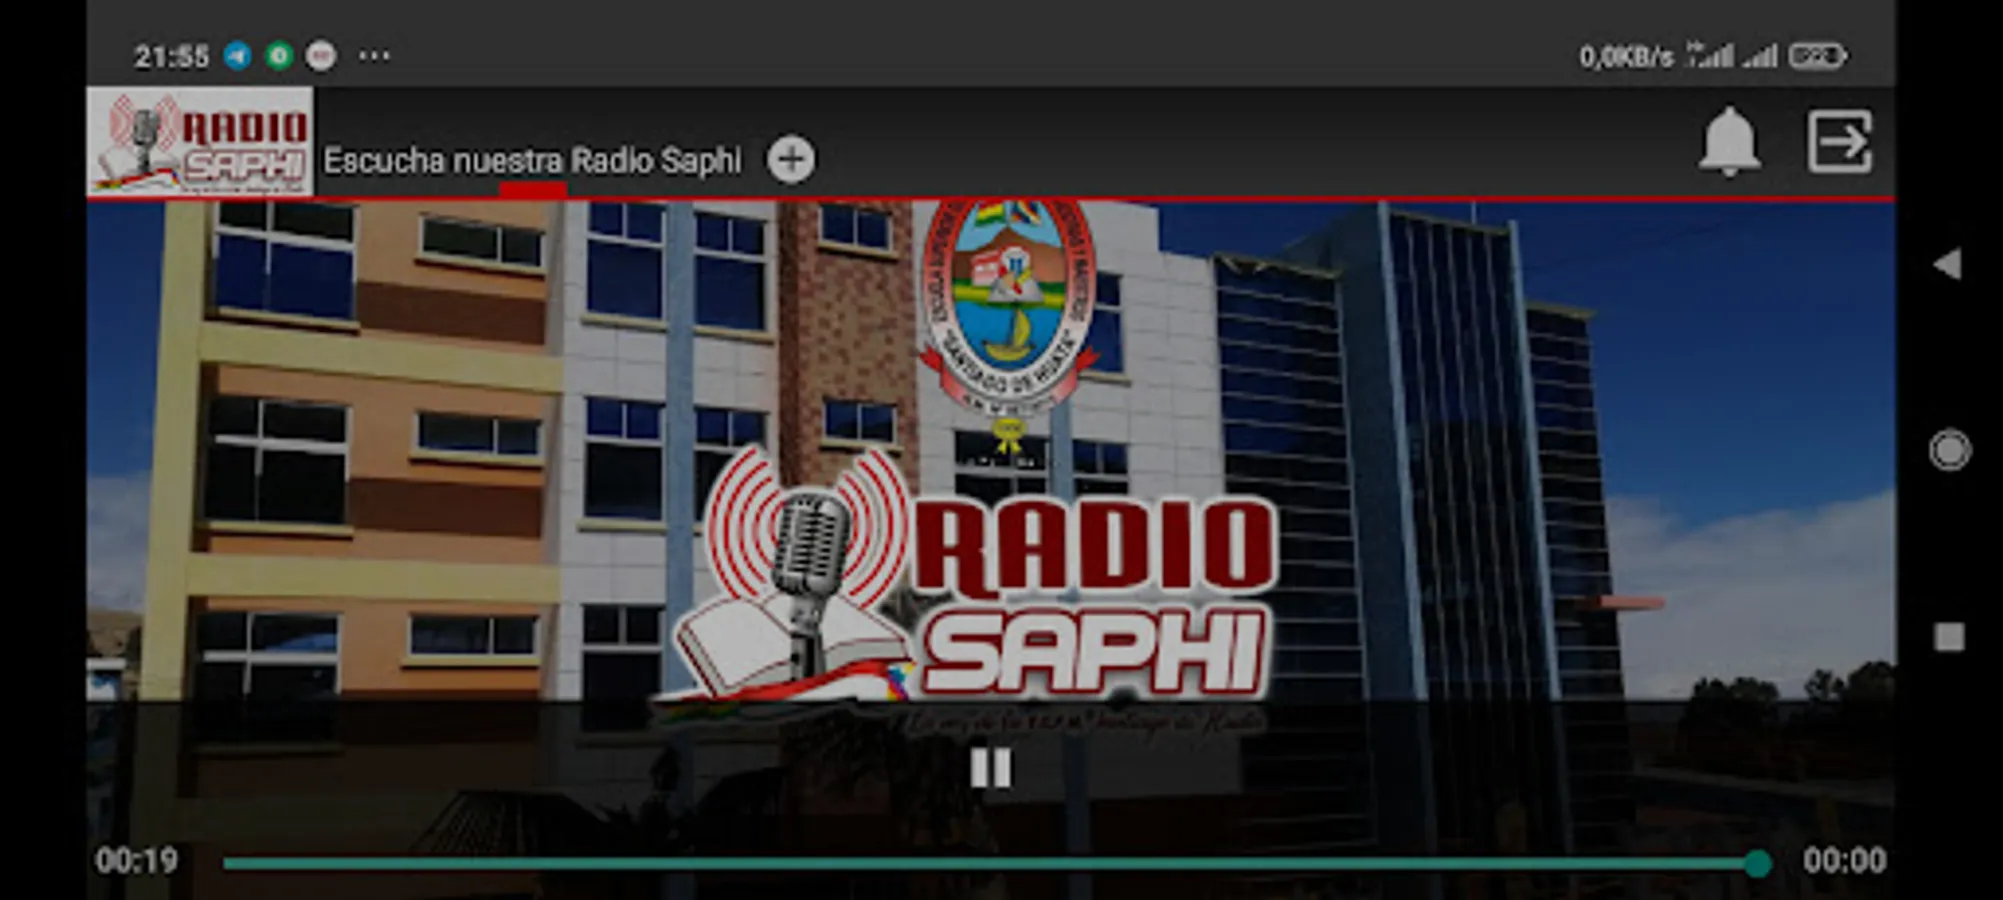Image resolution: width=2003 pixels, height=900 pixels.
Task: Tap the battery indicator in status bar
Action: (1818, 56)
